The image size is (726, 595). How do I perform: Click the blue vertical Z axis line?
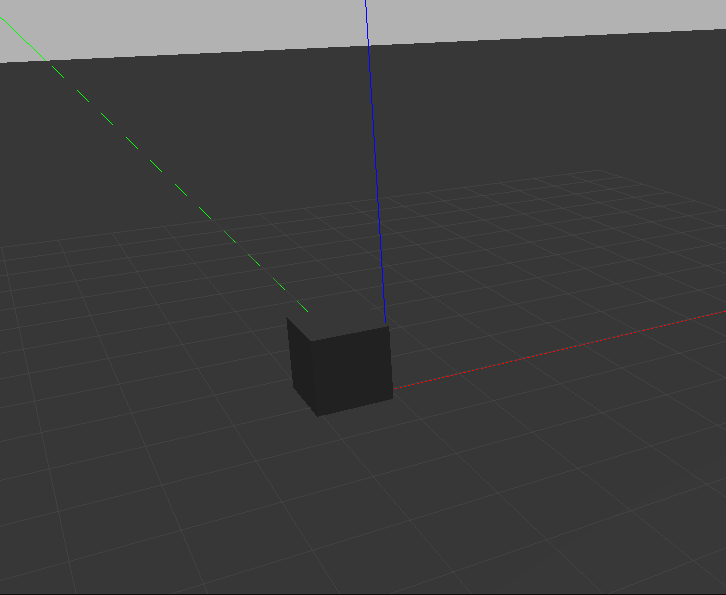376,162
